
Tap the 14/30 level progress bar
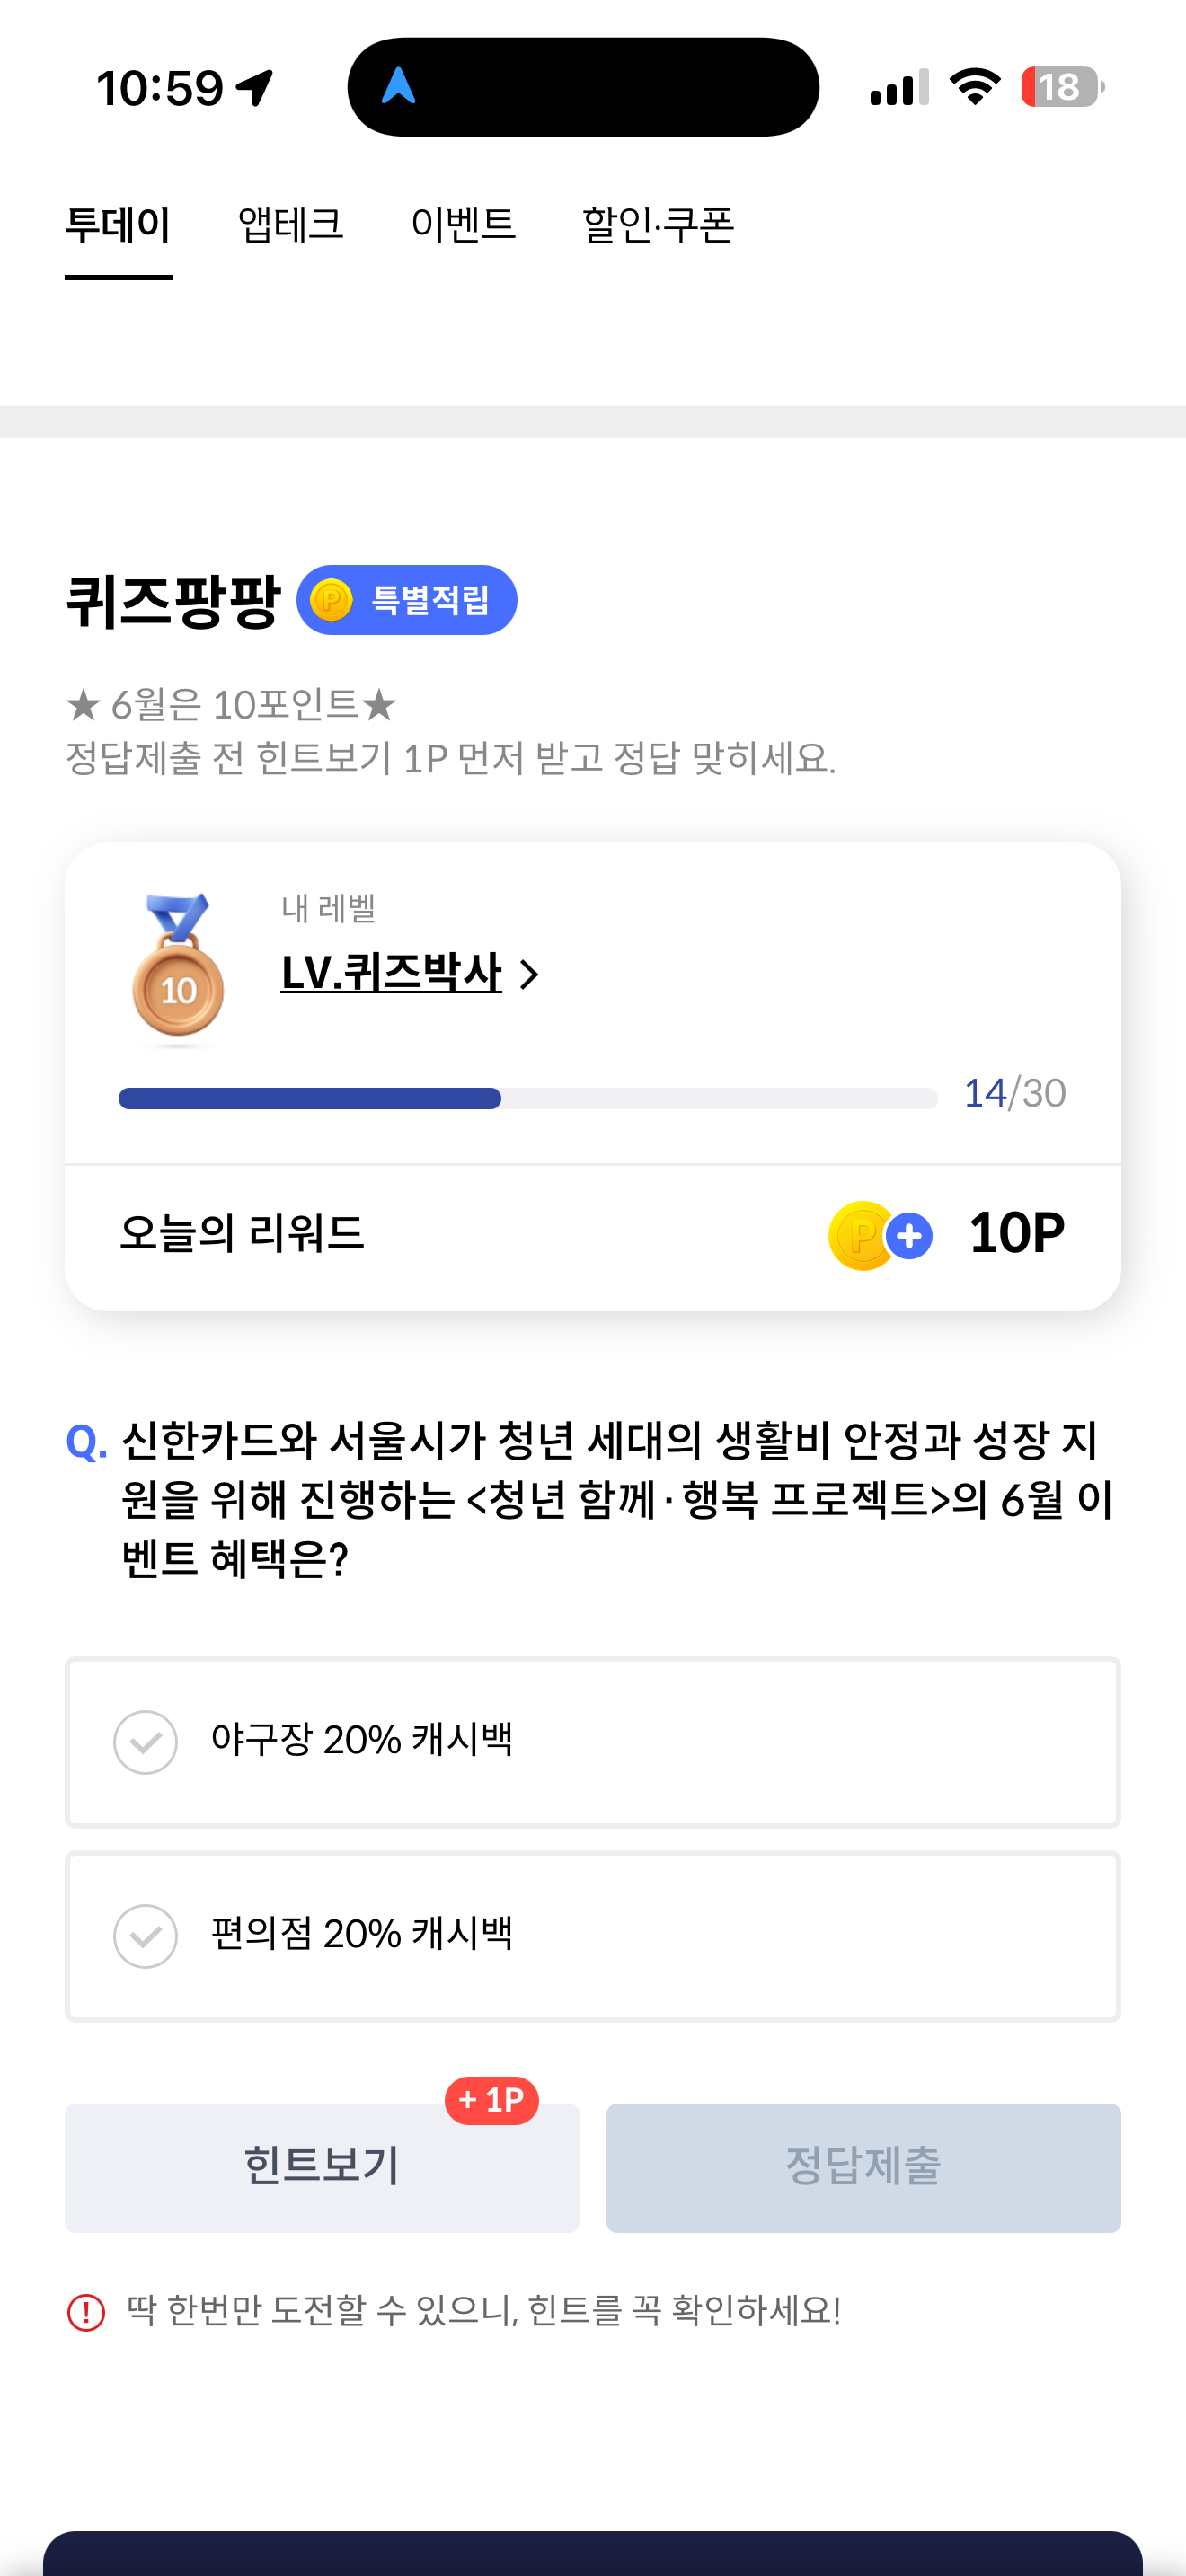[x=527, y=1098]
